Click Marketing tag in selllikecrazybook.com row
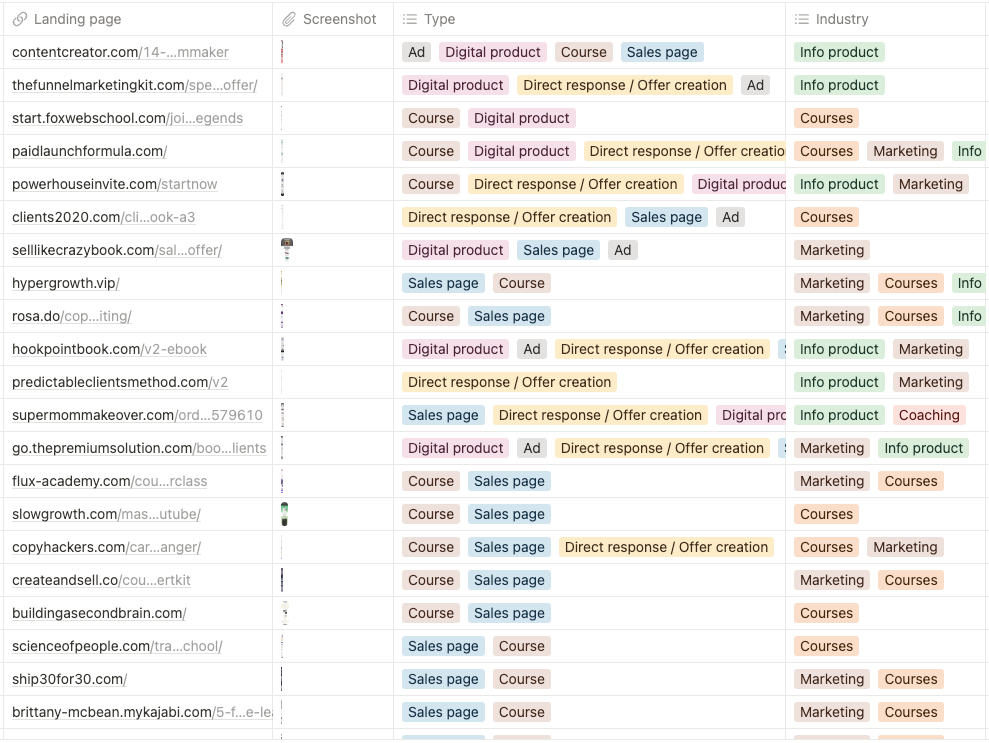 click(832, 250)
